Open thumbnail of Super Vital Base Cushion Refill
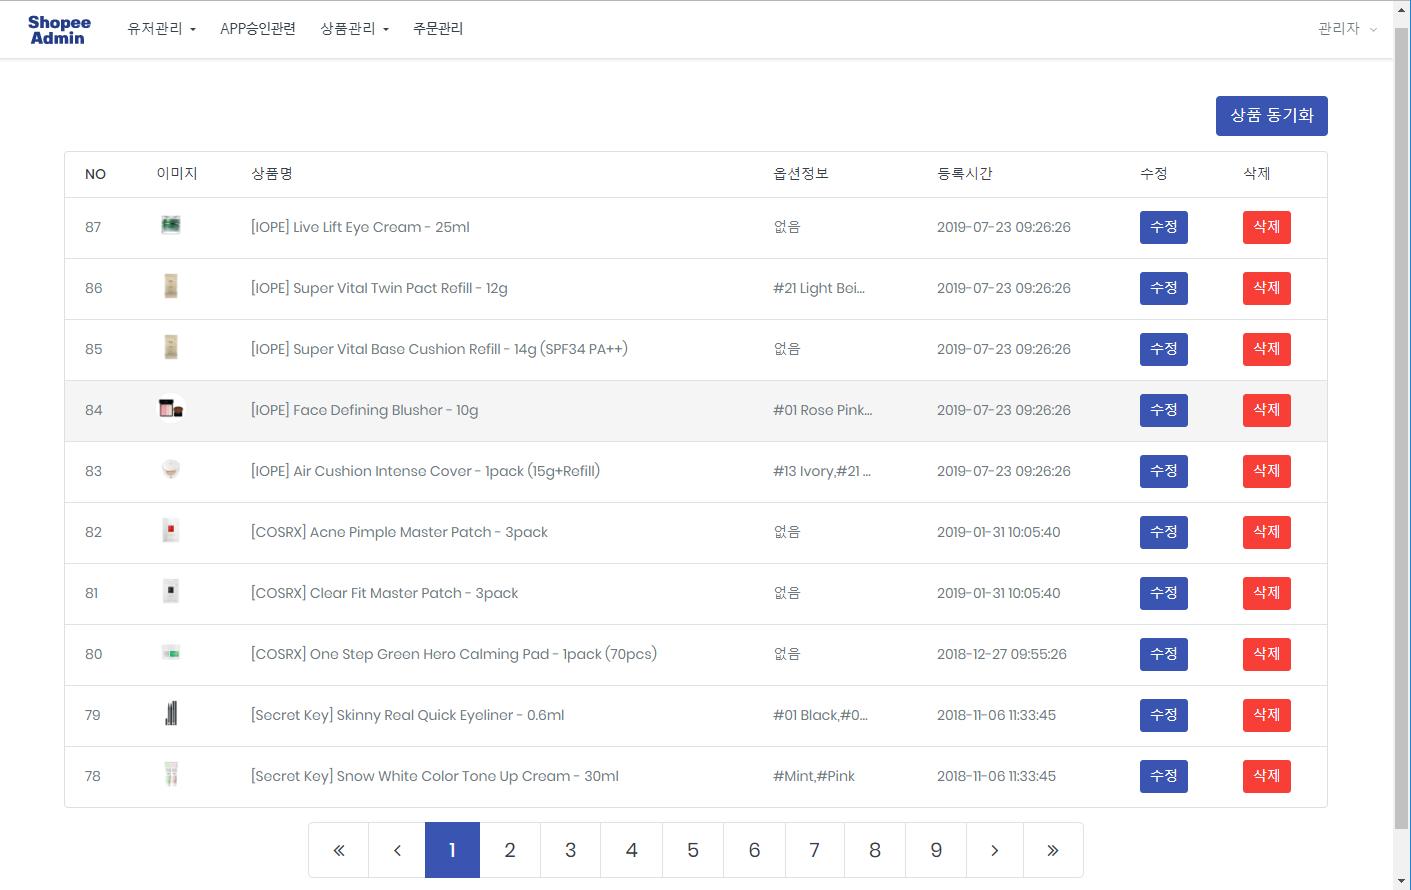Viewport: 1411px width, 890px height. tap(171, 348)
